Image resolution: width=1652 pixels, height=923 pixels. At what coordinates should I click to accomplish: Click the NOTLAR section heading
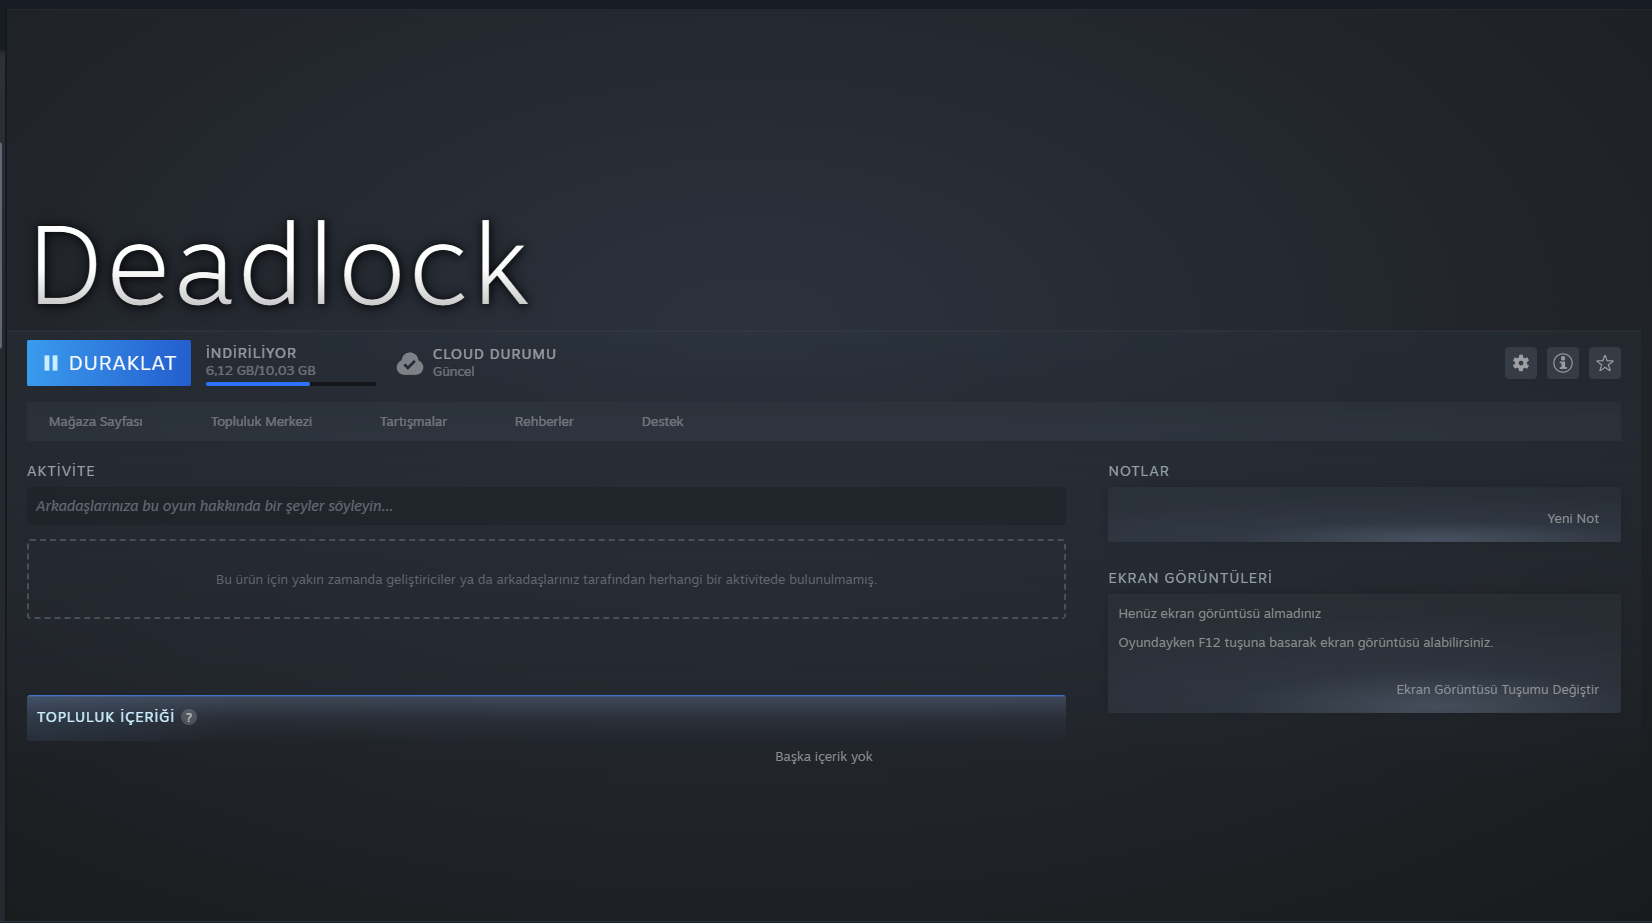coord(1138,471)
